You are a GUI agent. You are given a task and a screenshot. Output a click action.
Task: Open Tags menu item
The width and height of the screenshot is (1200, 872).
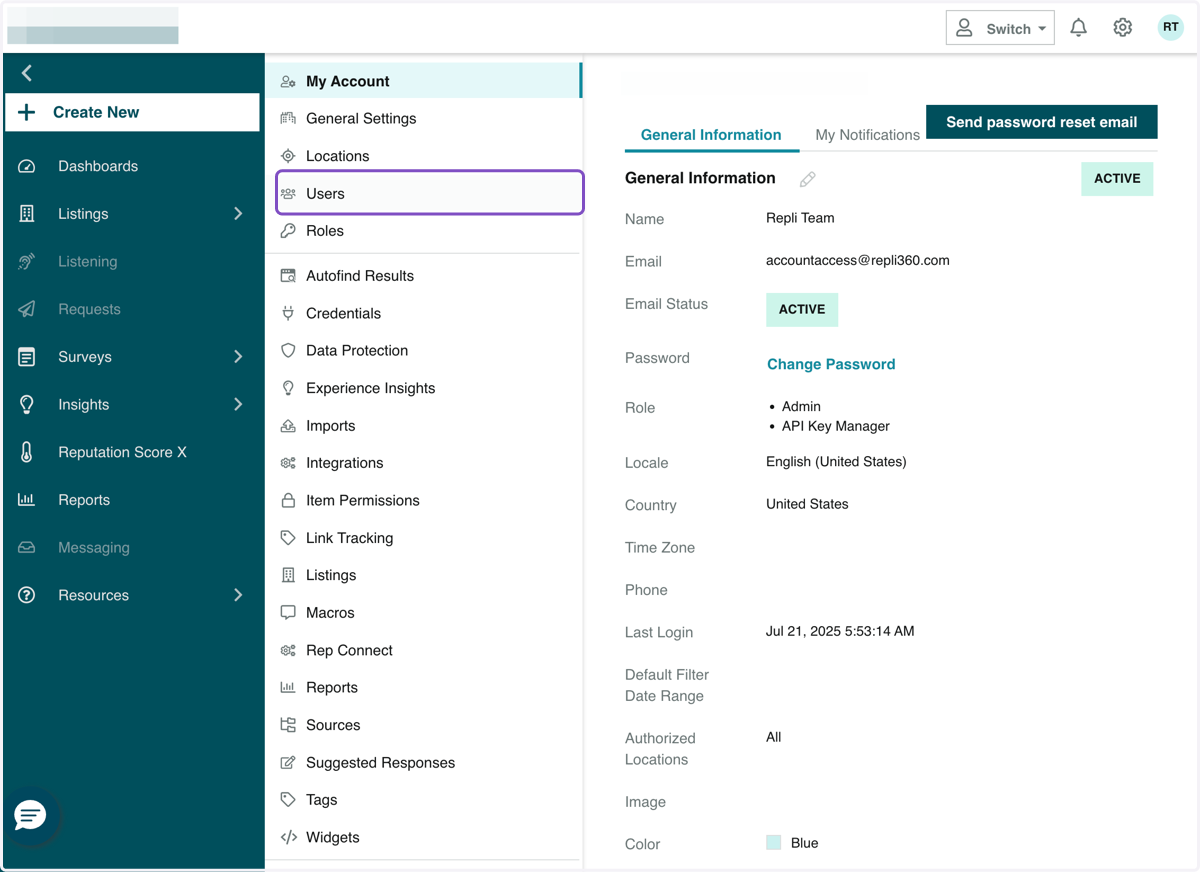[423, 800]
